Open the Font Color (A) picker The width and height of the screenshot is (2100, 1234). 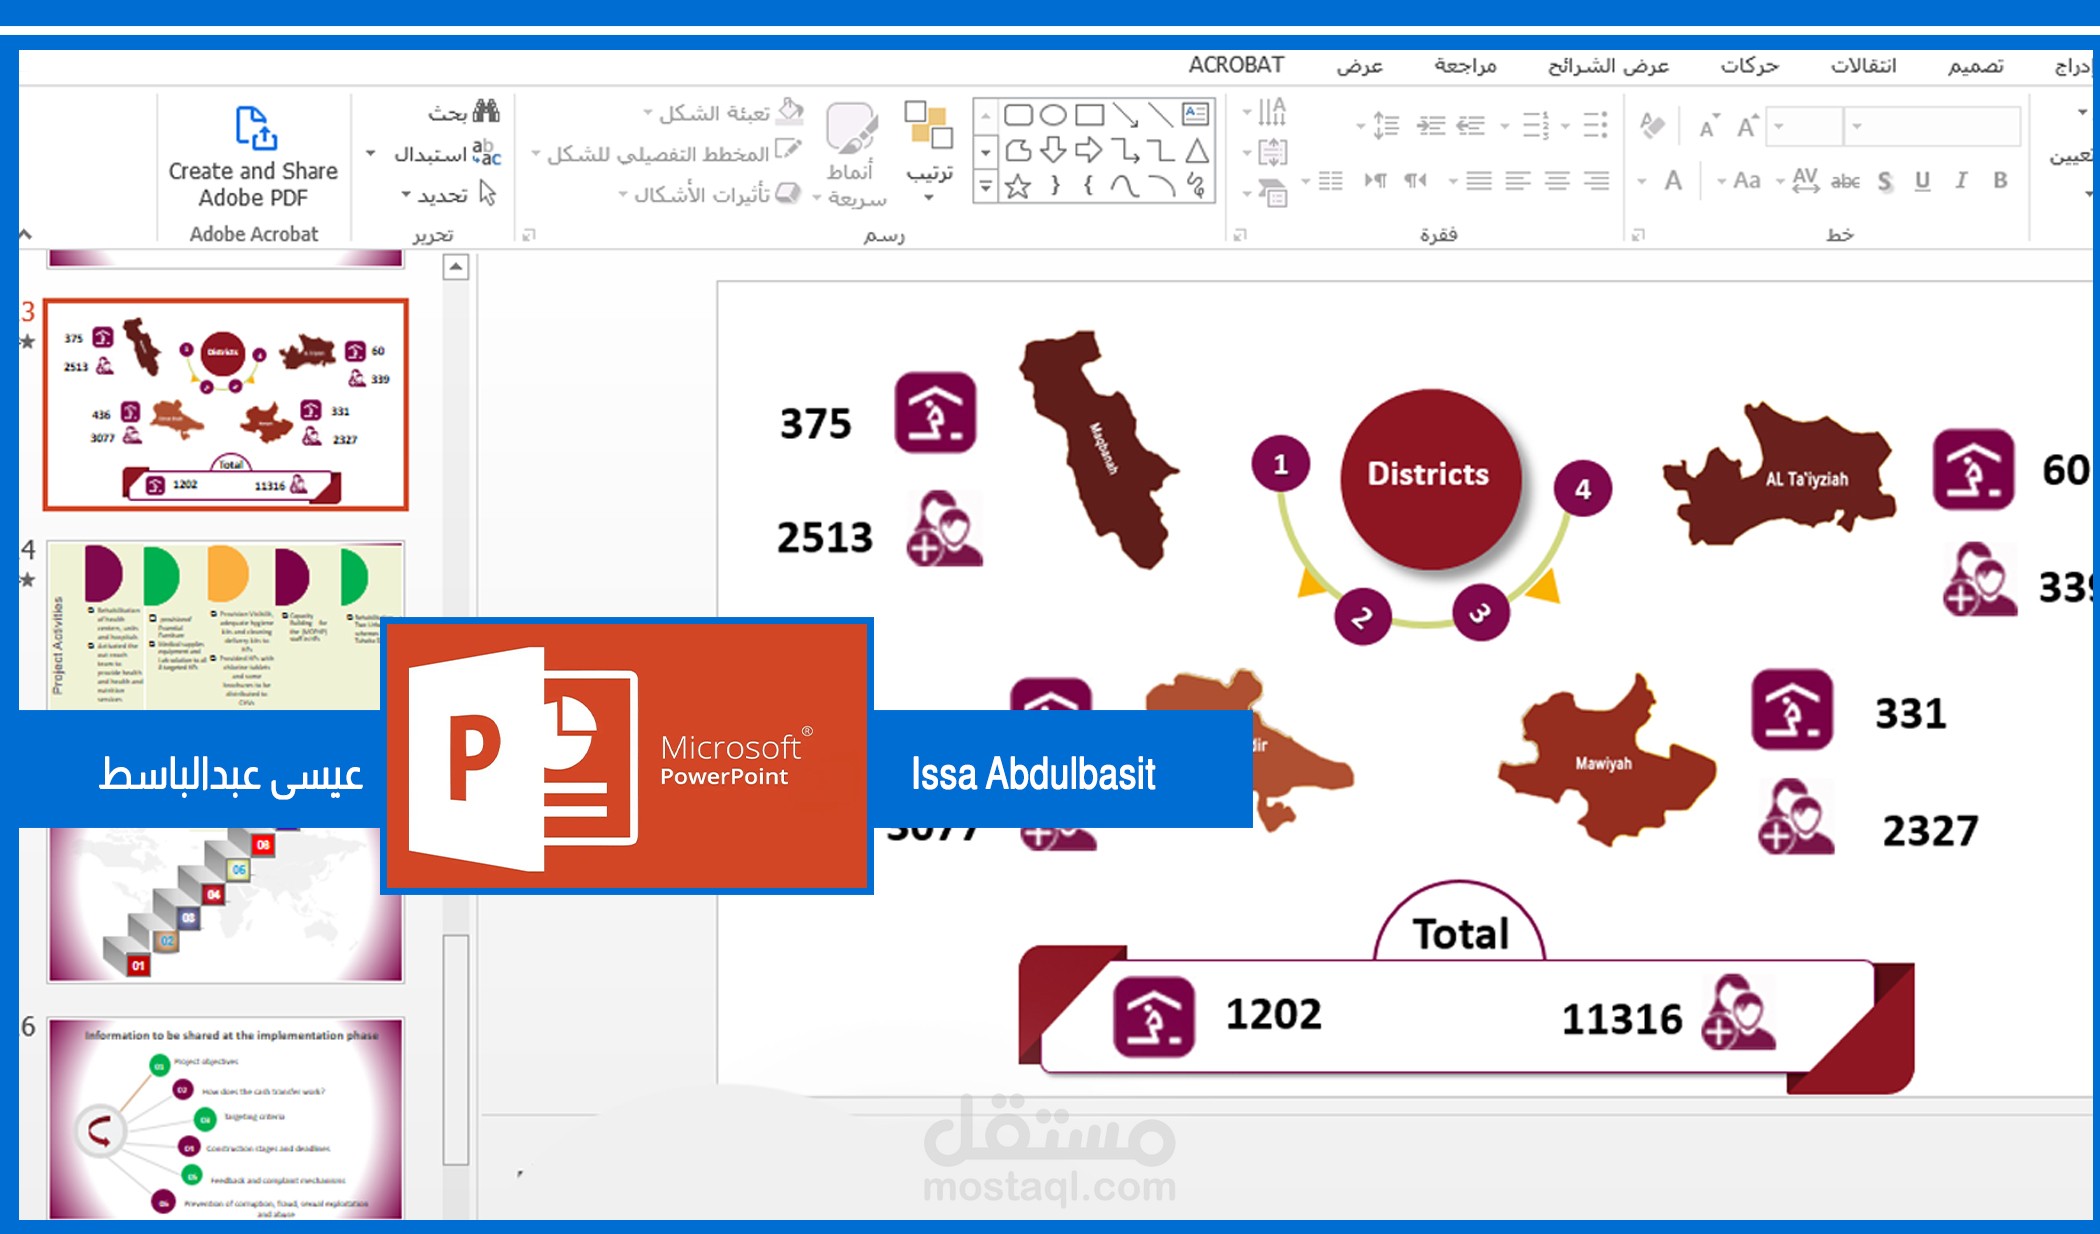1673,181
